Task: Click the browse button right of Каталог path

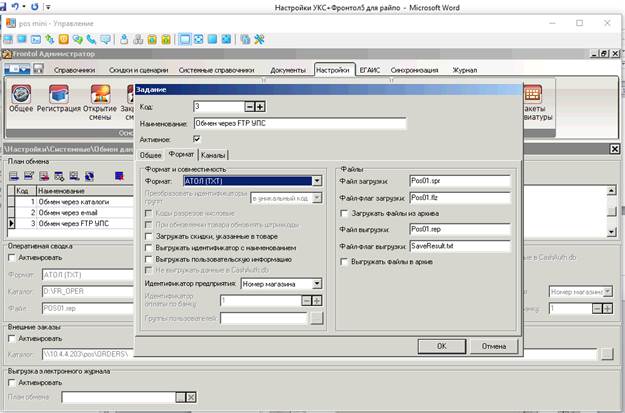Action: coord(607,354)
